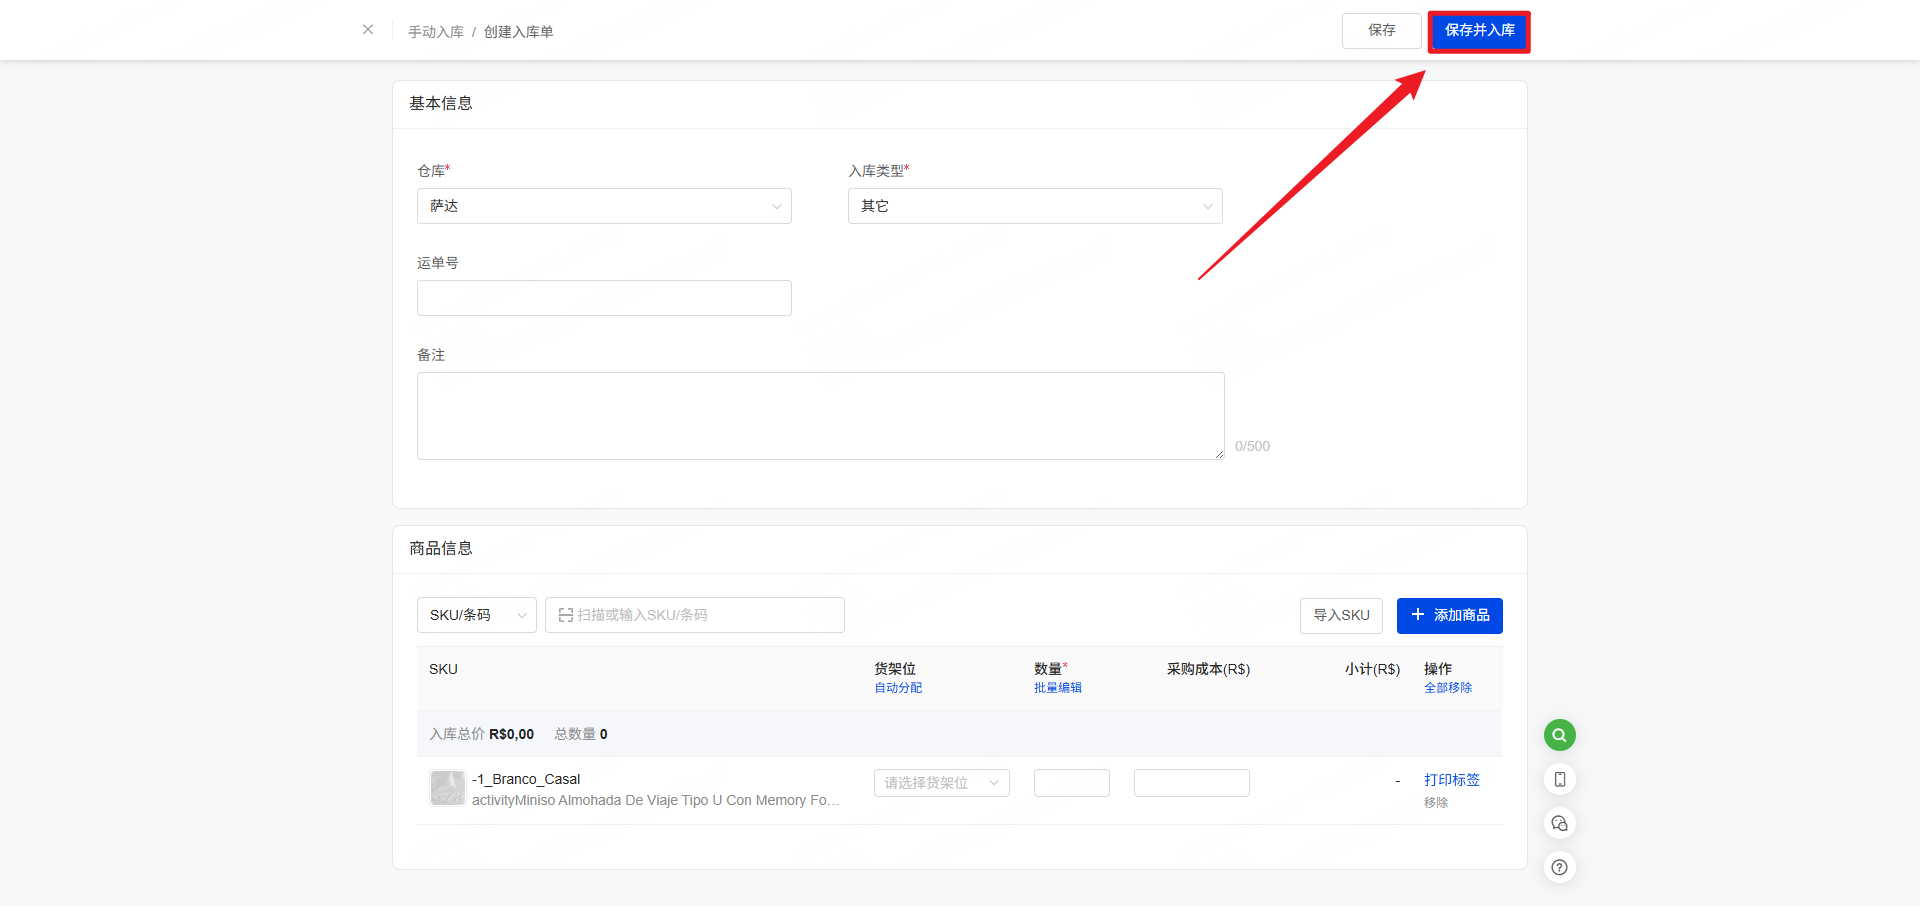
Task: Click 打印标签 for the product row
Action: (x=1451, y=780)
